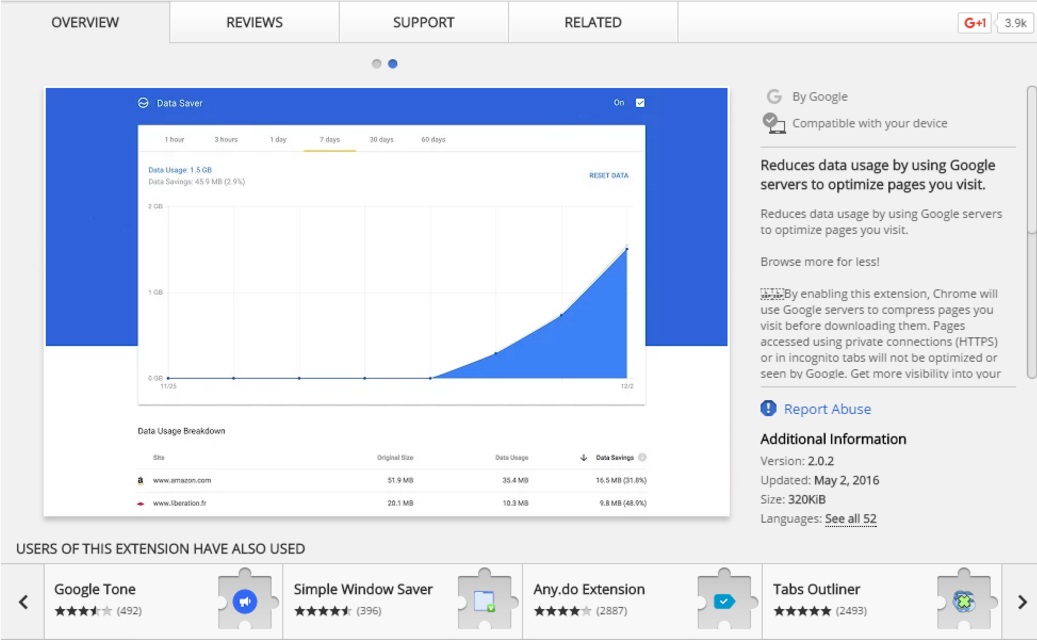Show next related extensions with right arrow

[1021, 601]
